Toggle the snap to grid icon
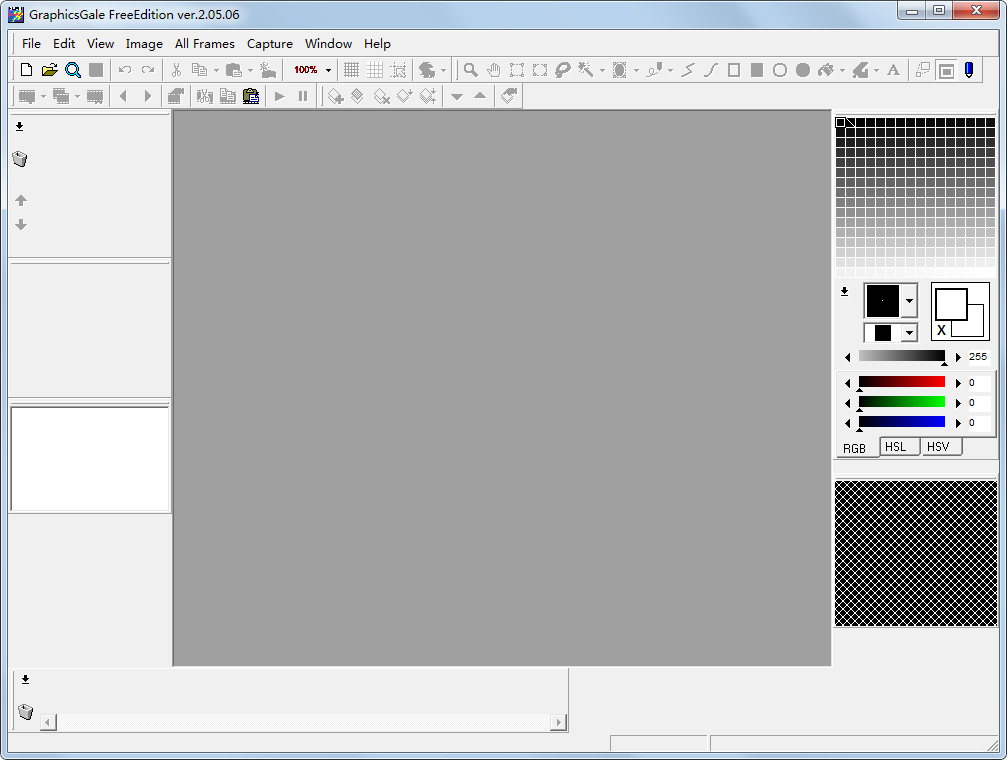This screenshot has width=1007, height=760. point(398,70)
